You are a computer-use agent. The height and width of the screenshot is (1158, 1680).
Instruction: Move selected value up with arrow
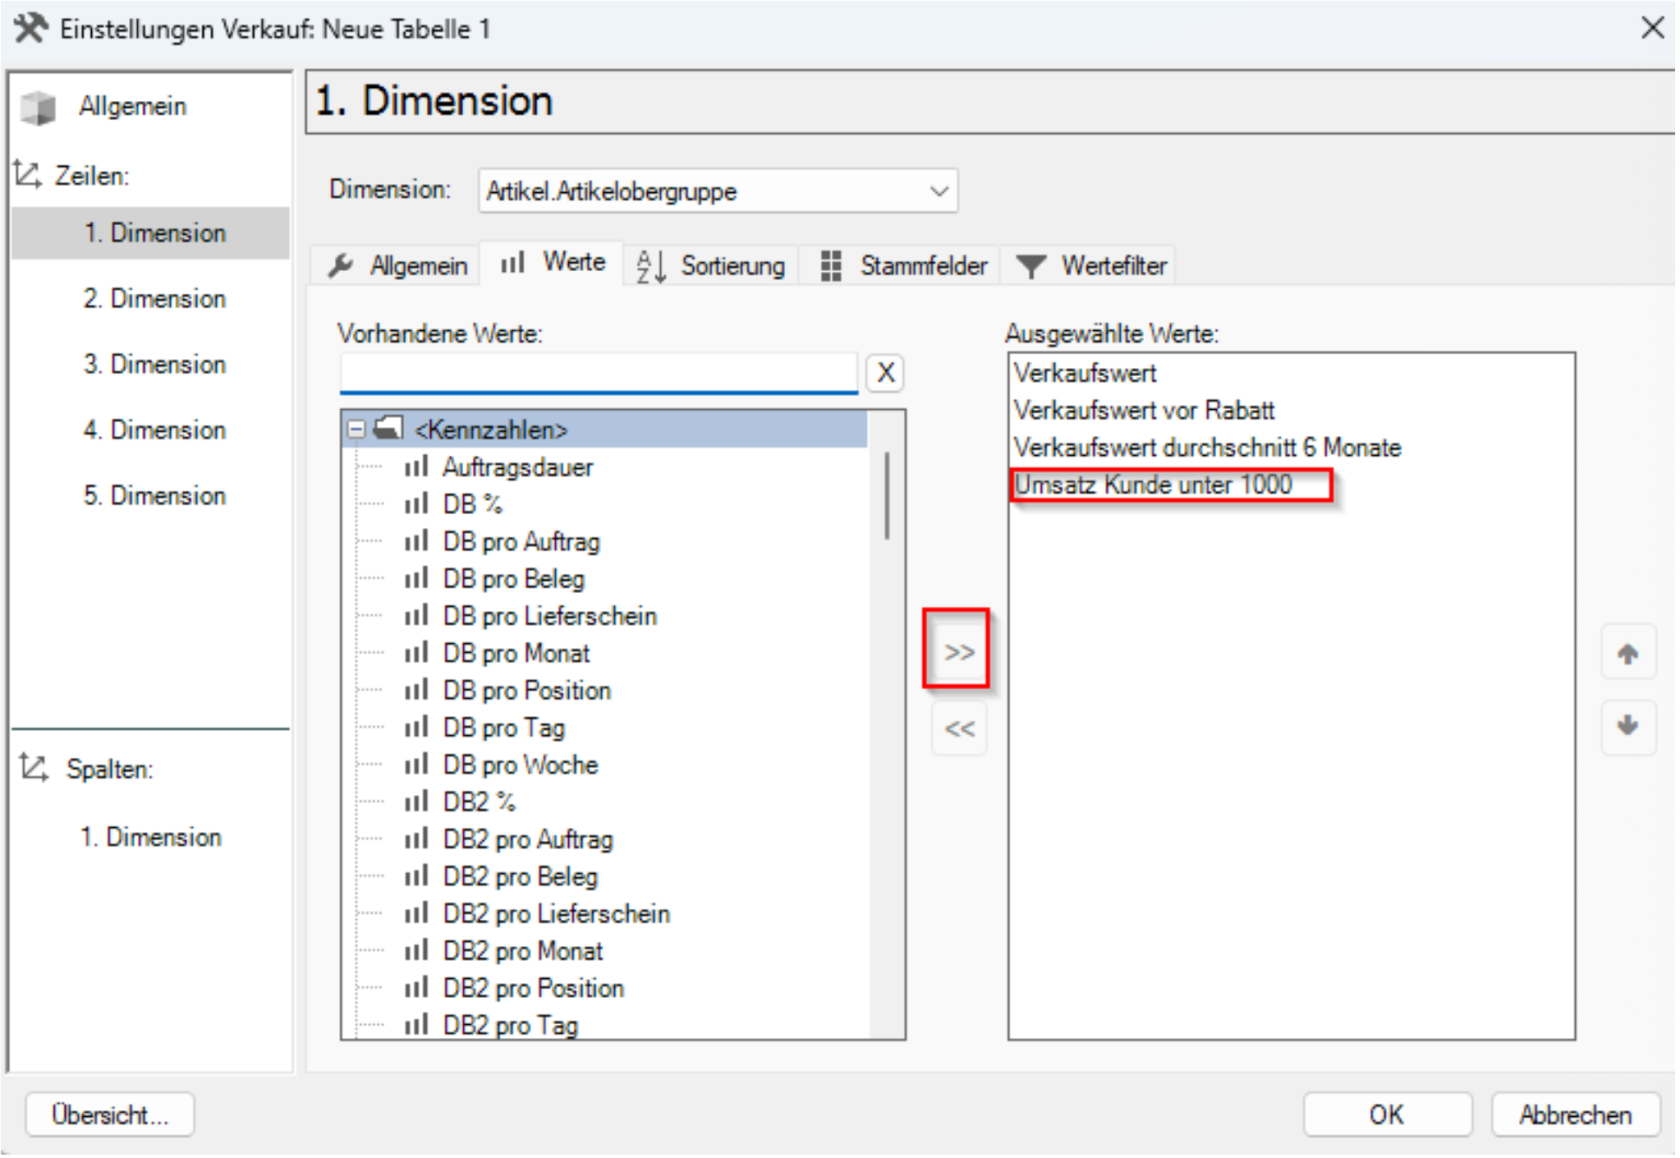coord(1628,654)
